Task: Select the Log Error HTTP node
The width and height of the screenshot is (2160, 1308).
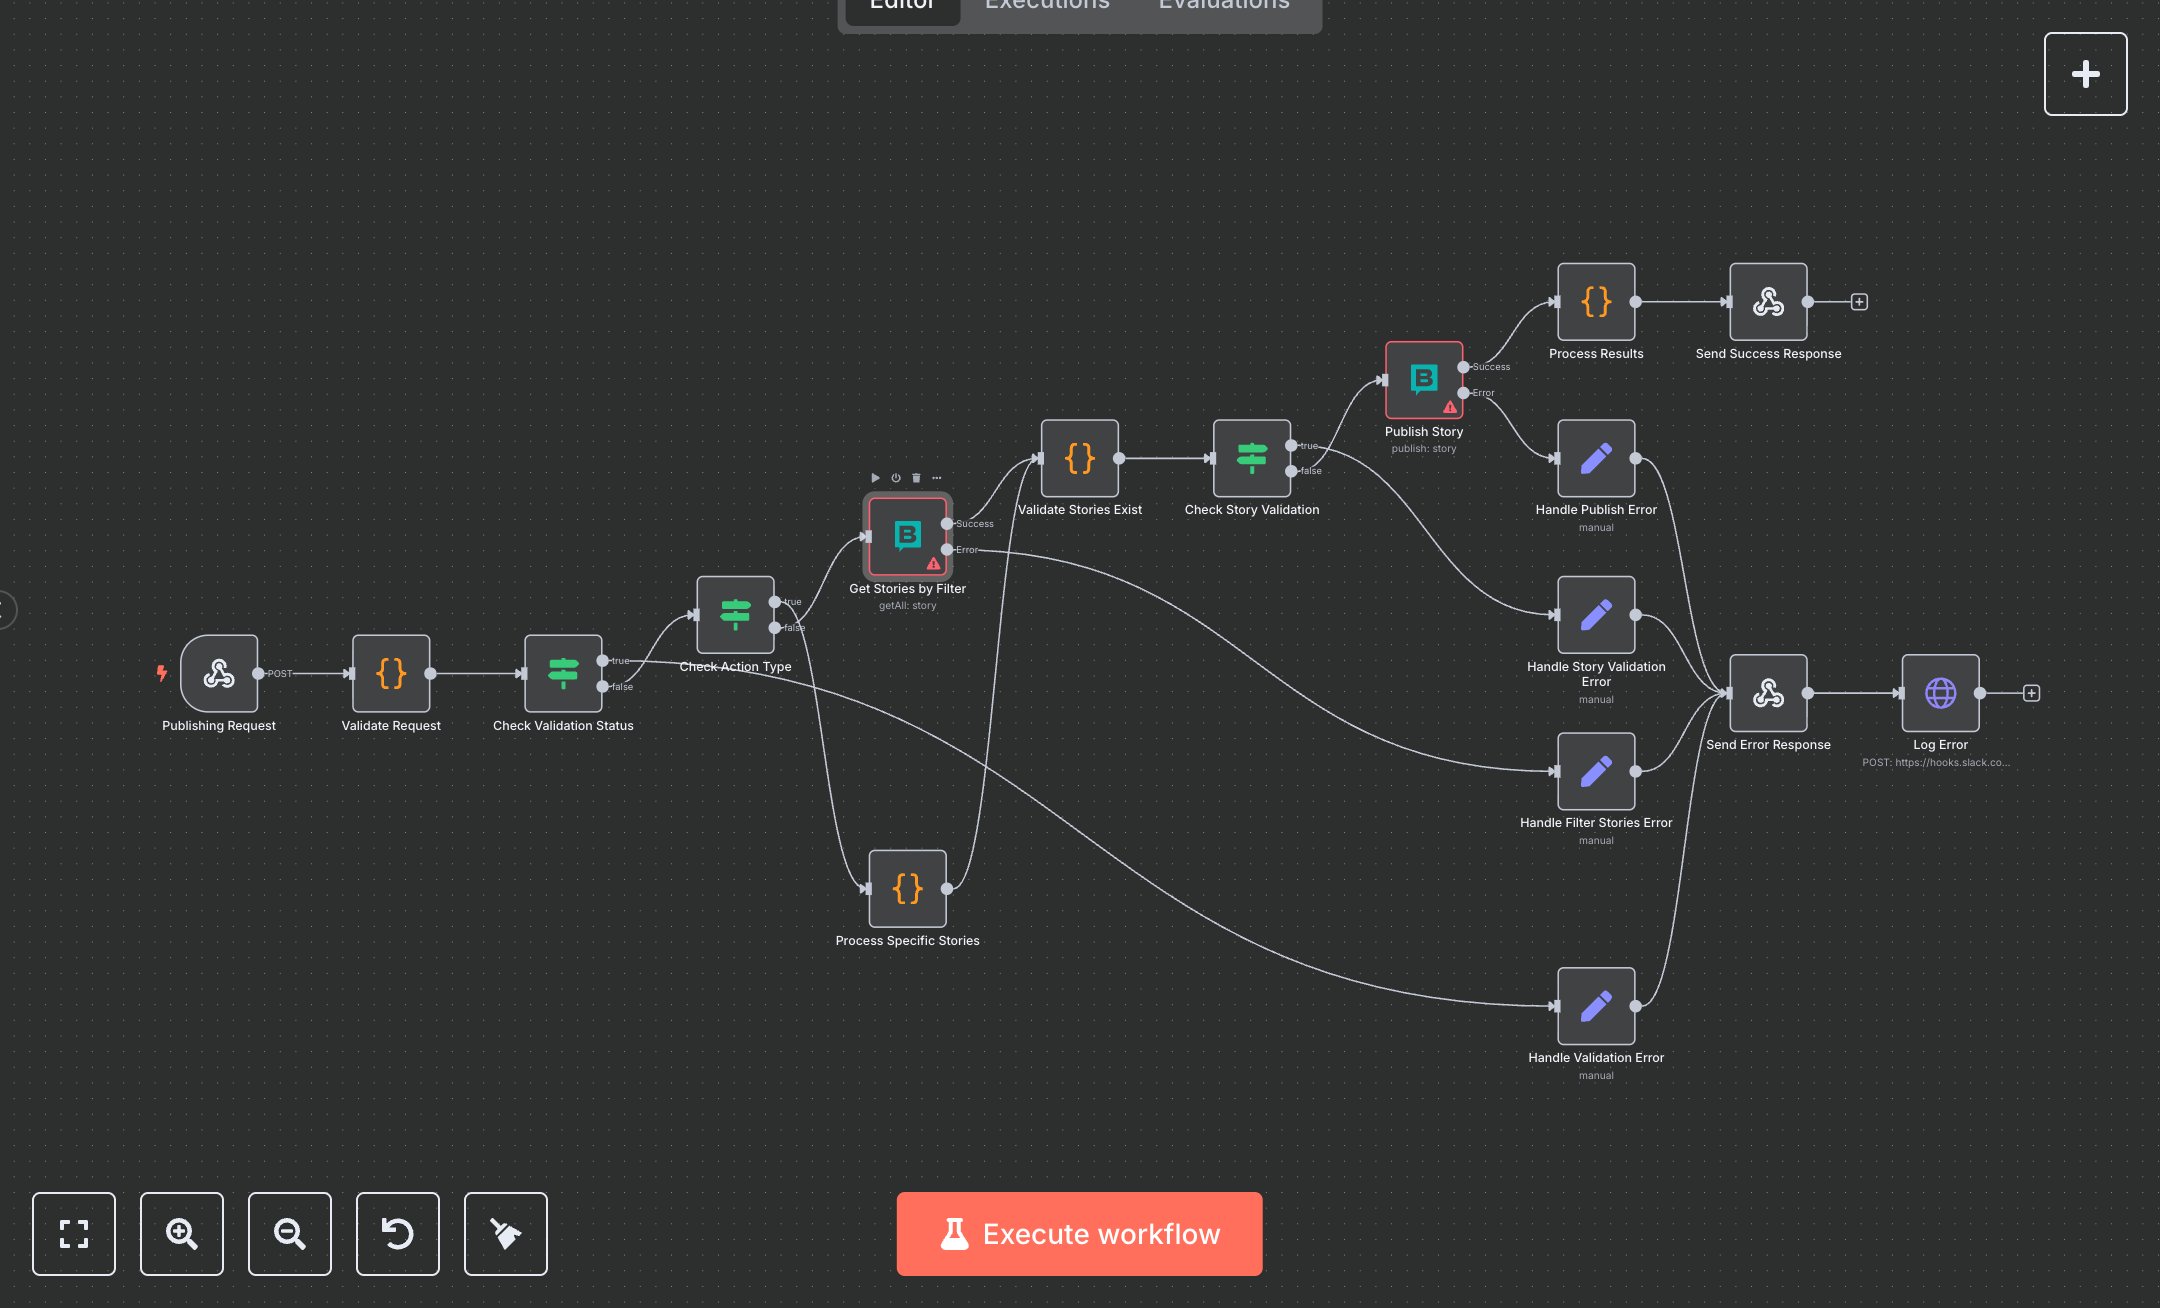Action: (1939, 692)
